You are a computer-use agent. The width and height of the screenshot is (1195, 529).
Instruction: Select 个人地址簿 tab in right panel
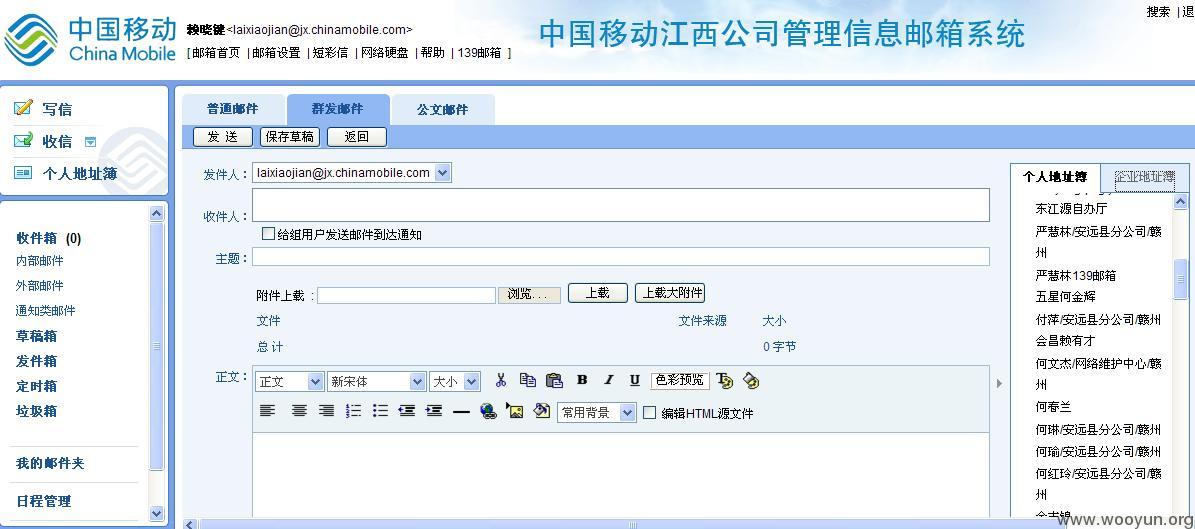[1055, 177]
